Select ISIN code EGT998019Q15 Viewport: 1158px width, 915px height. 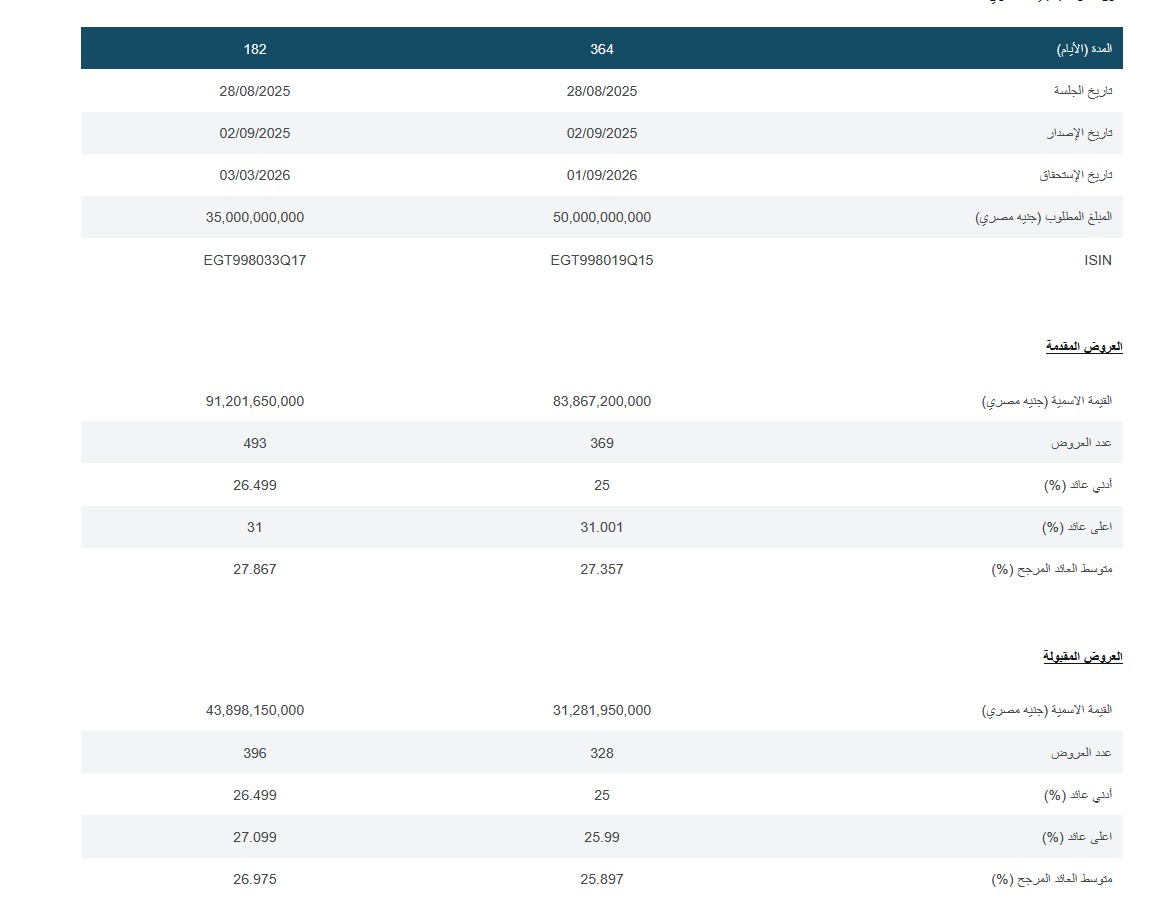[602, 260]
